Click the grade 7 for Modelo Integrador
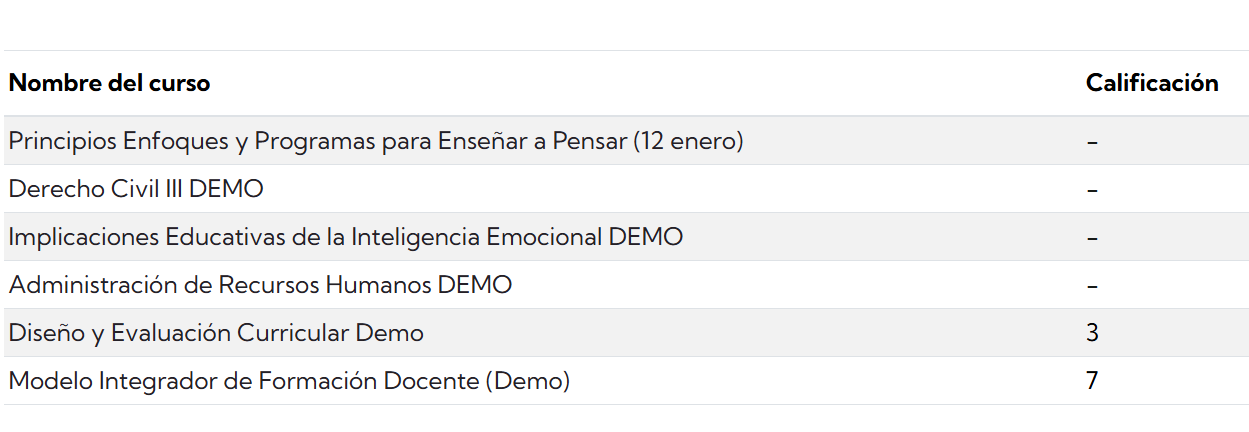 [1092, 381]
